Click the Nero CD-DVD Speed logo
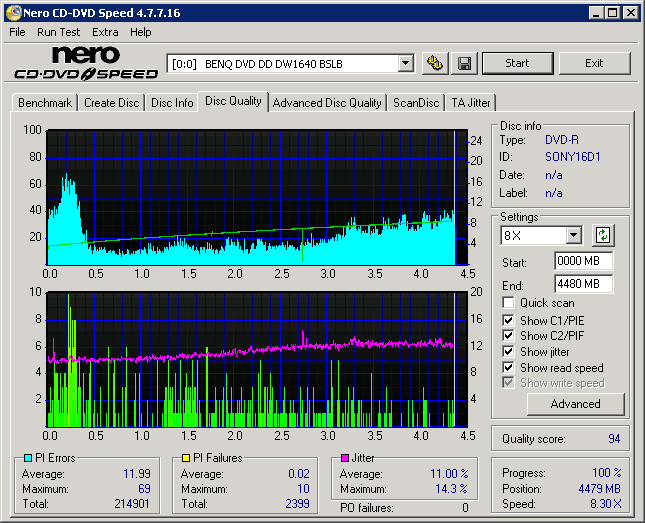 86,63
